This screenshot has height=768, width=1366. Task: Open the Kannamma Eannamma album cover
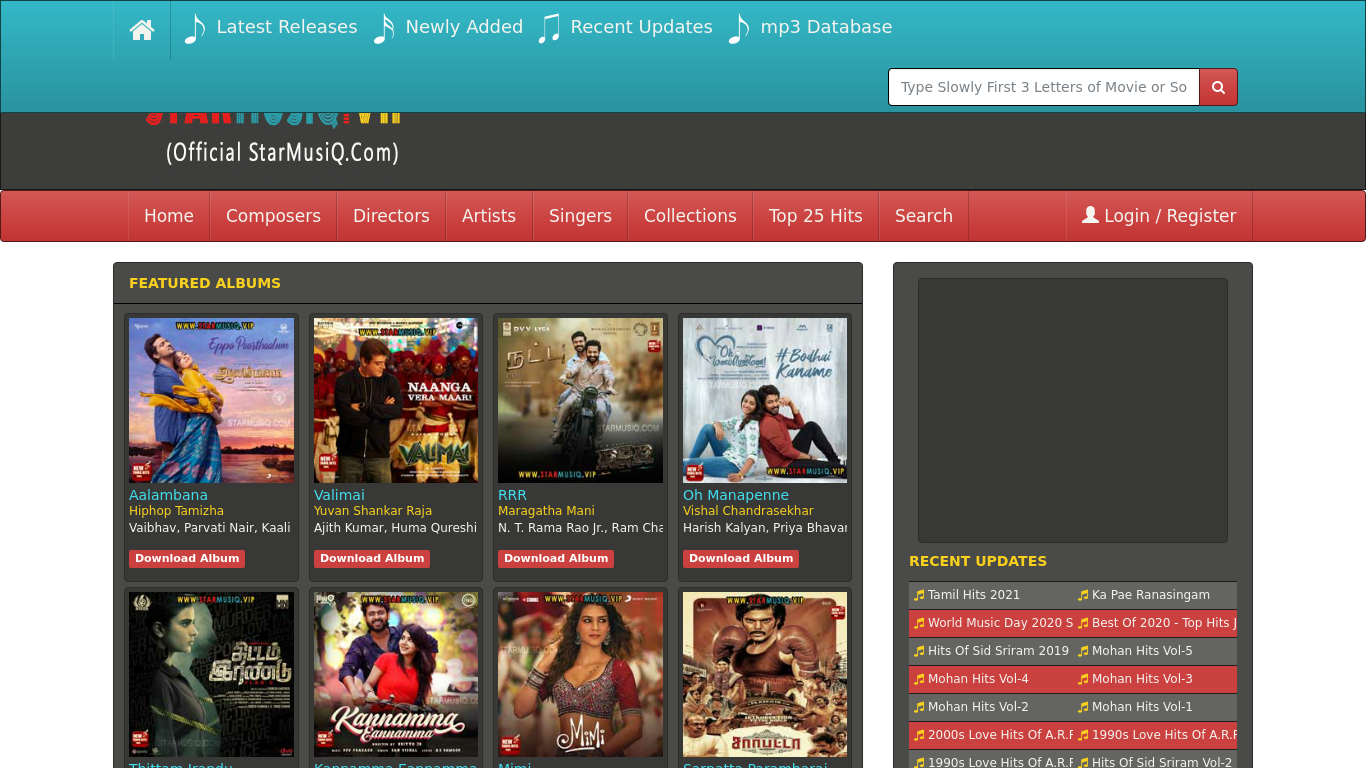point(396,674)
